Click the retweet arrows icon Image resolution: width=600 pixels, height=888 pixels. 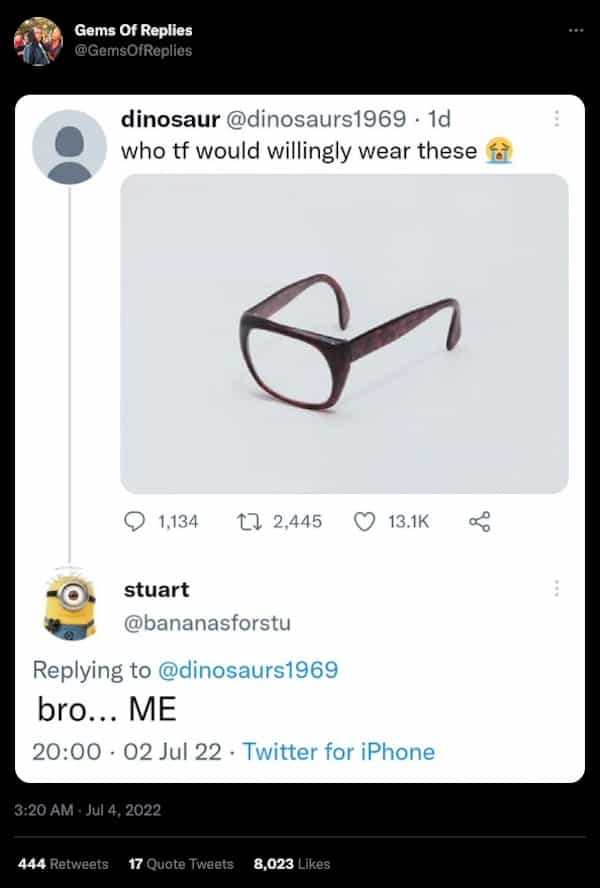click(x=252, y=521)
